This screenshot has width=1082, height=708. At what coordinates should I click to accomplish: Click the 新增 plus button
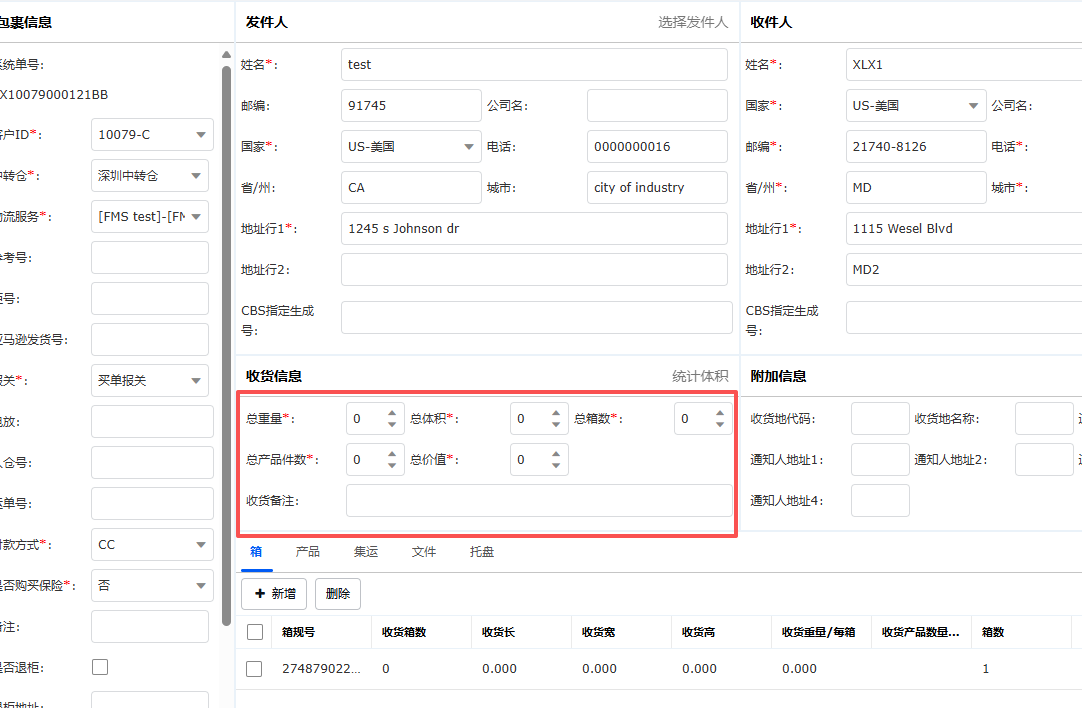point(274,593)
